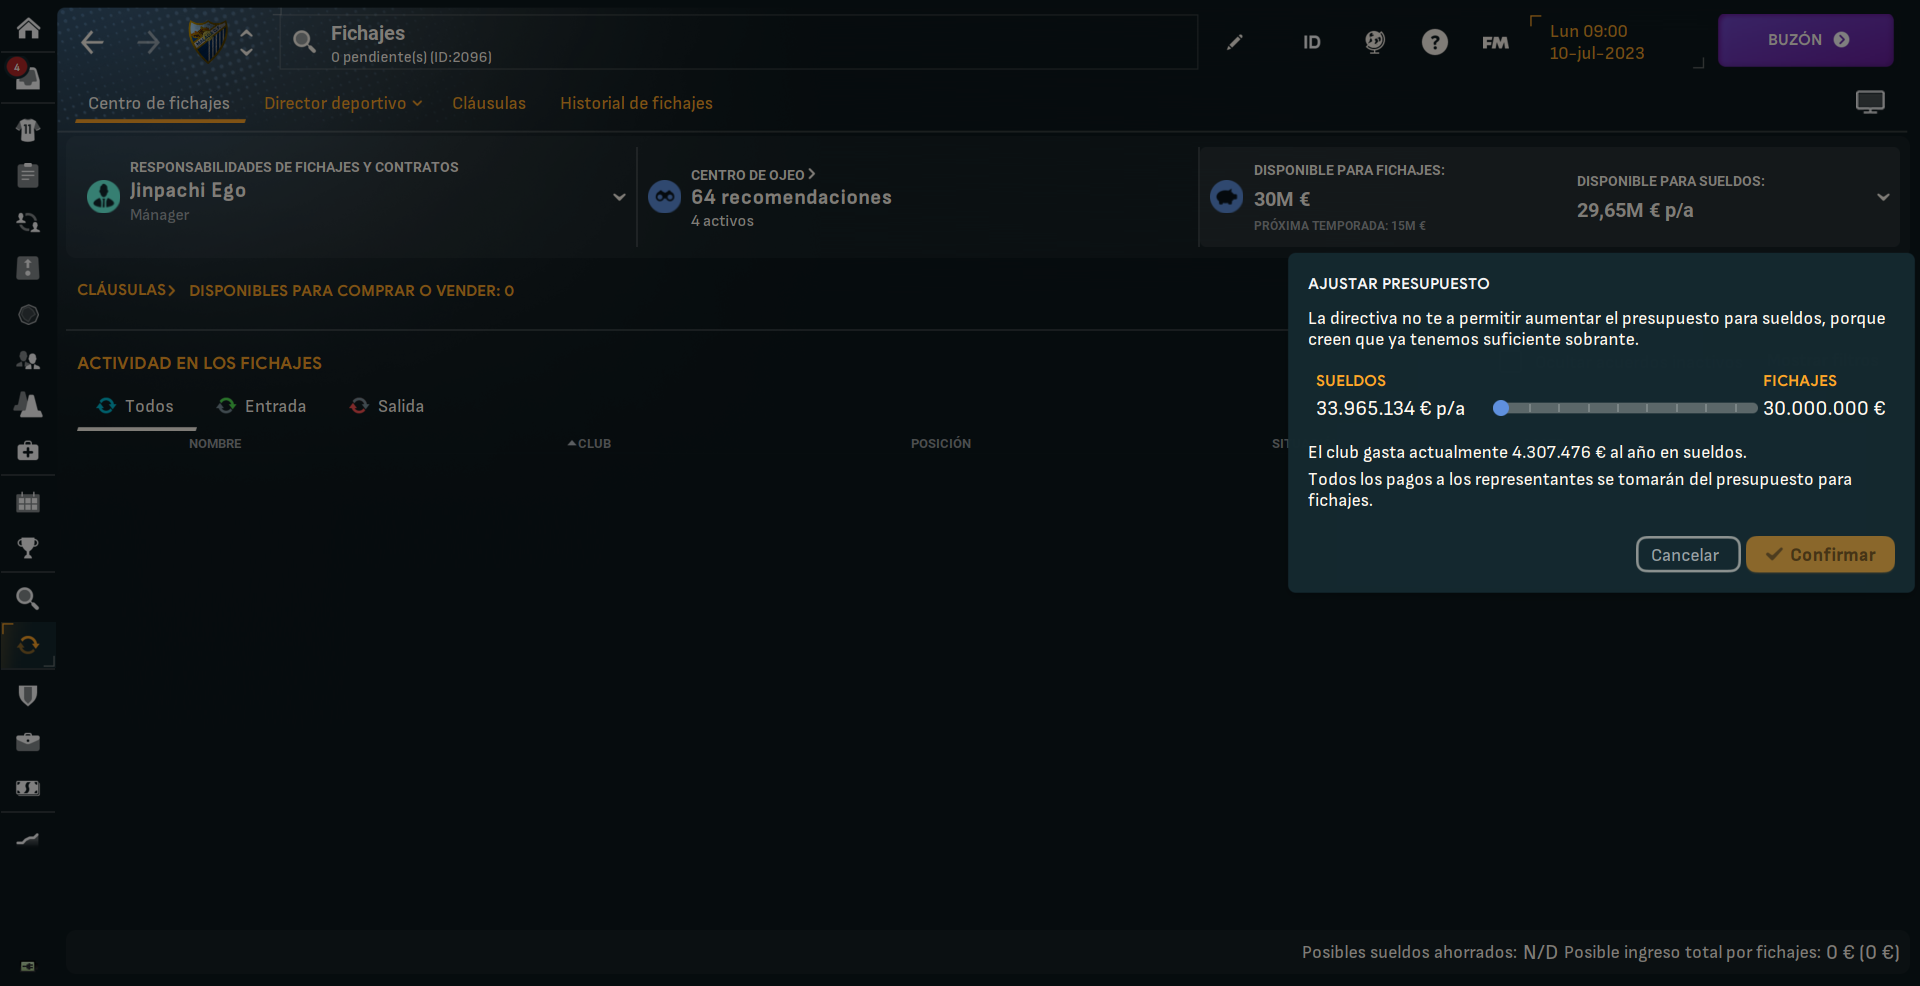This screenshot has height=986, width=1920.
Task: Sort by Nombre column
Action: [215, 443]
